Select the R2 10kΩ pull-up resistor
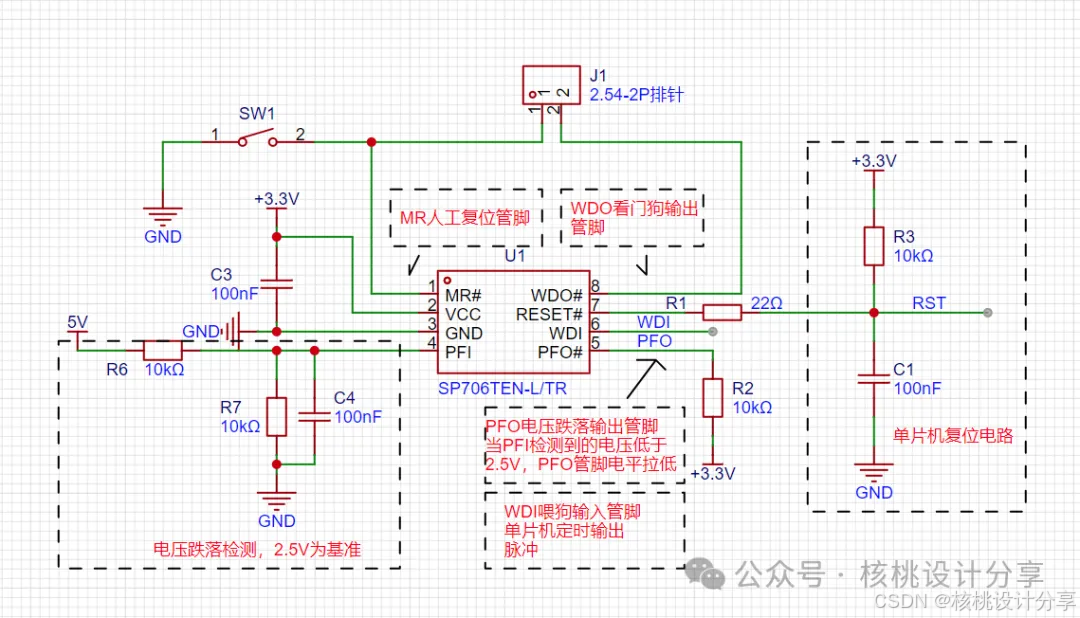1080x618 pixels. [x=714, y=399]
